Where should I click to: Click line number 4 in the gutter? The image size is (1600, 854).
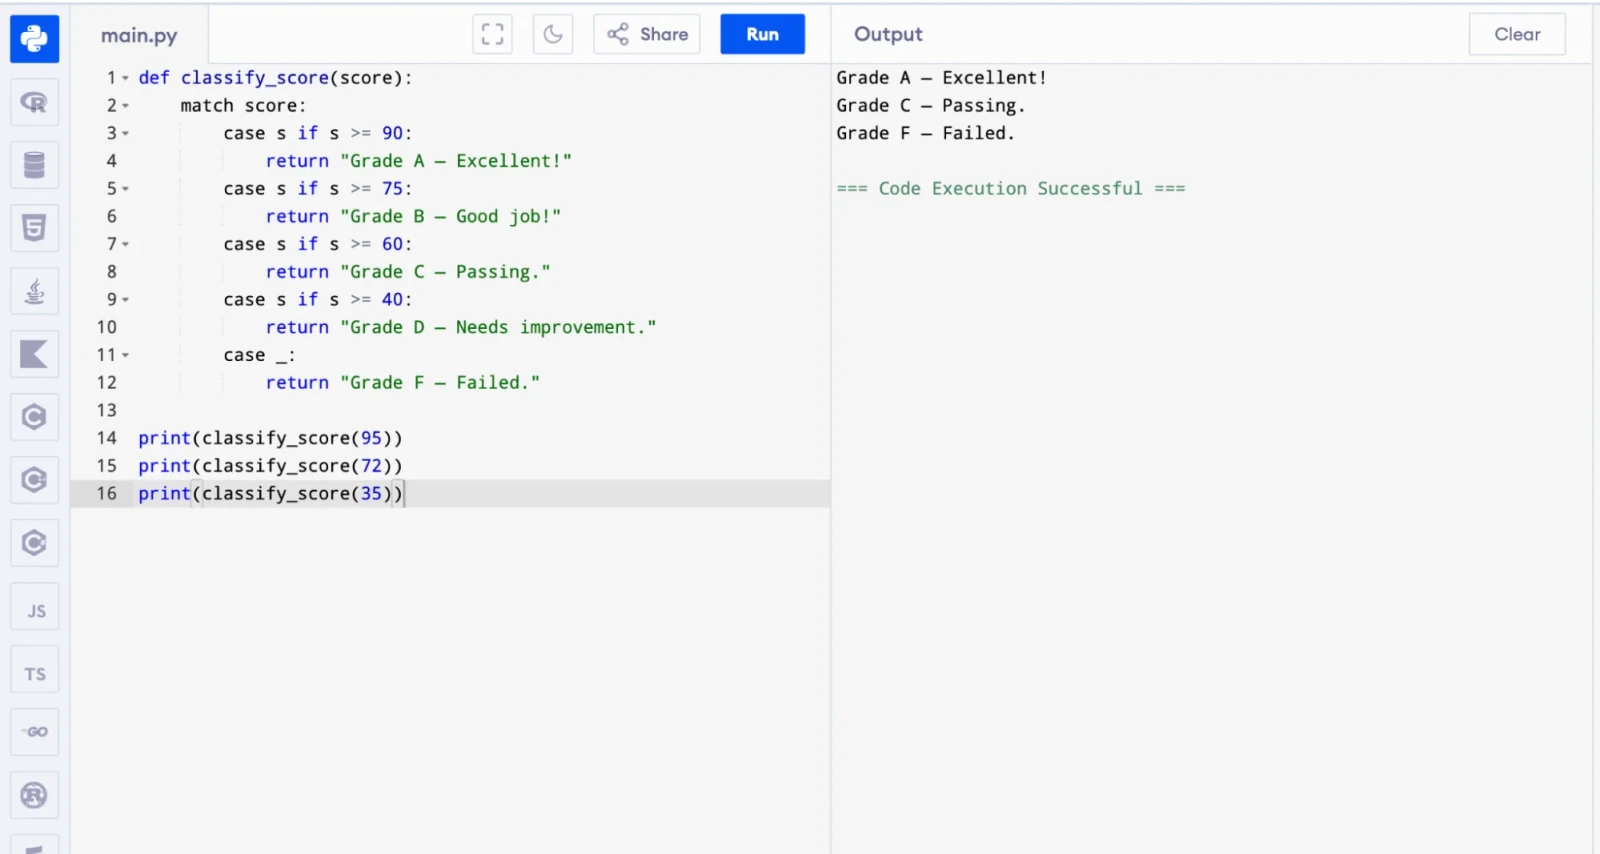coord(111,161)
